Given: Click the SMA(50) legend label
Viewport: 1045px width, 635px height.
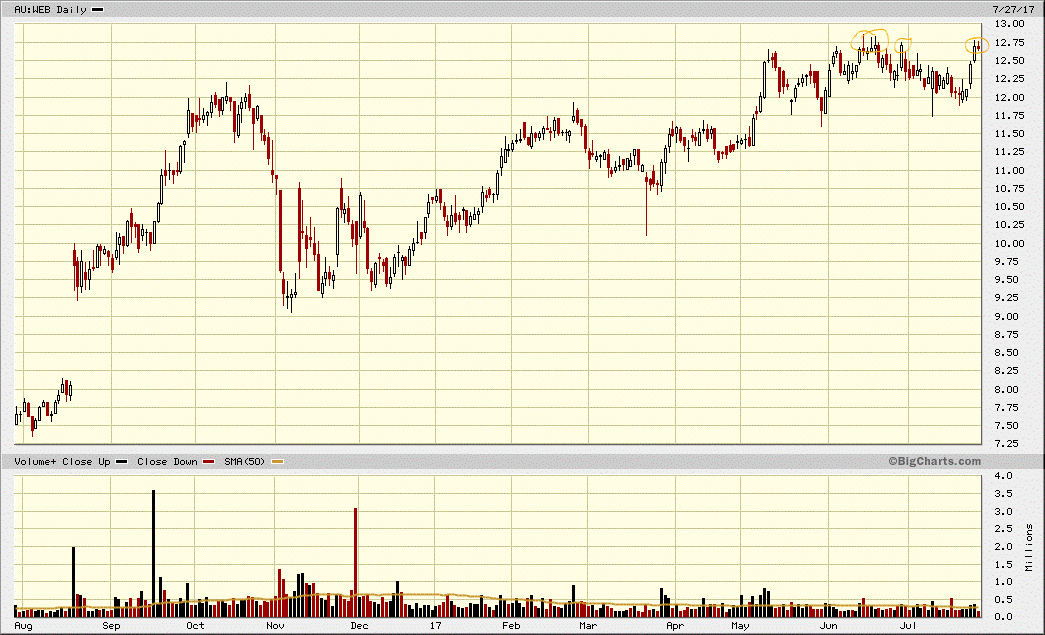Looking at the screenshot, I should 245,461.
